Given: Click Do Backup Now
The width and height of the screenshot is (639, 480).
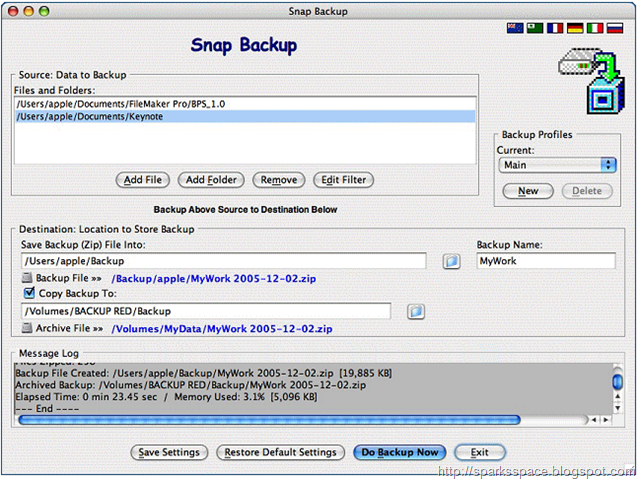Looking at the screenshot, I should coord(400,453).
